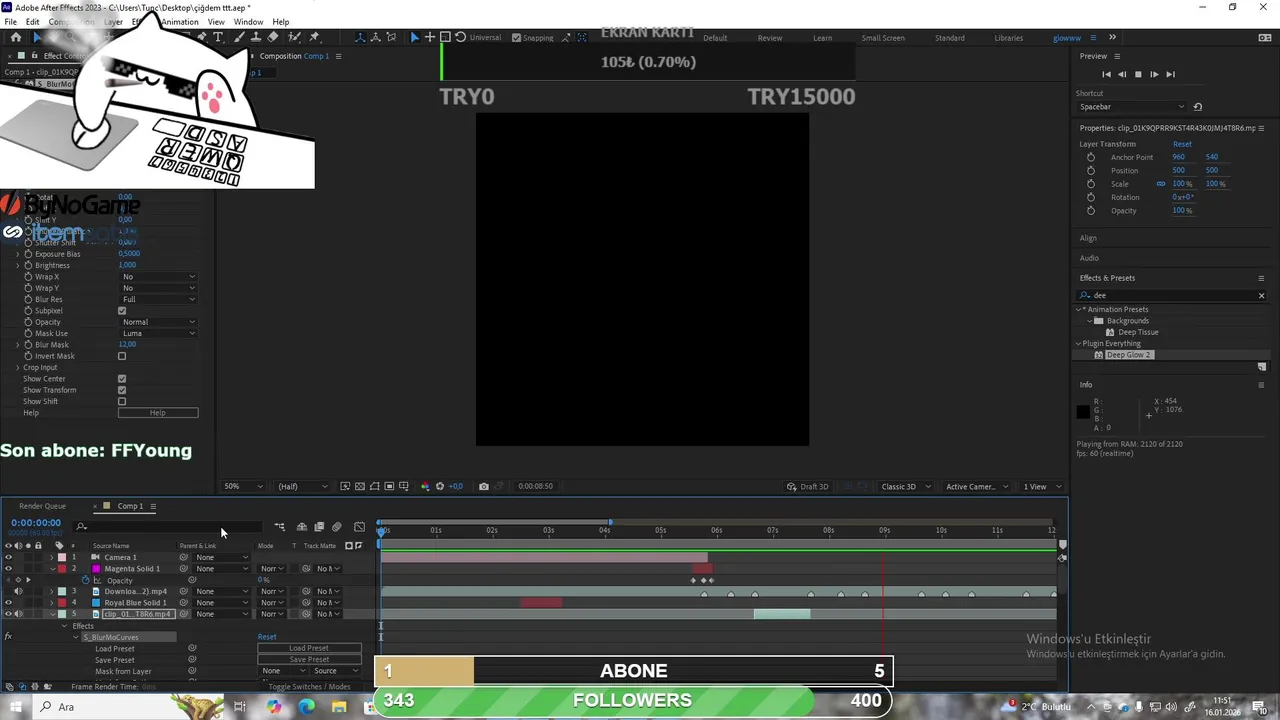The width and height of the screenshot is (1280, 720).
Task: Step forward one frame in Preview
Action: [x=1154, y=74]
